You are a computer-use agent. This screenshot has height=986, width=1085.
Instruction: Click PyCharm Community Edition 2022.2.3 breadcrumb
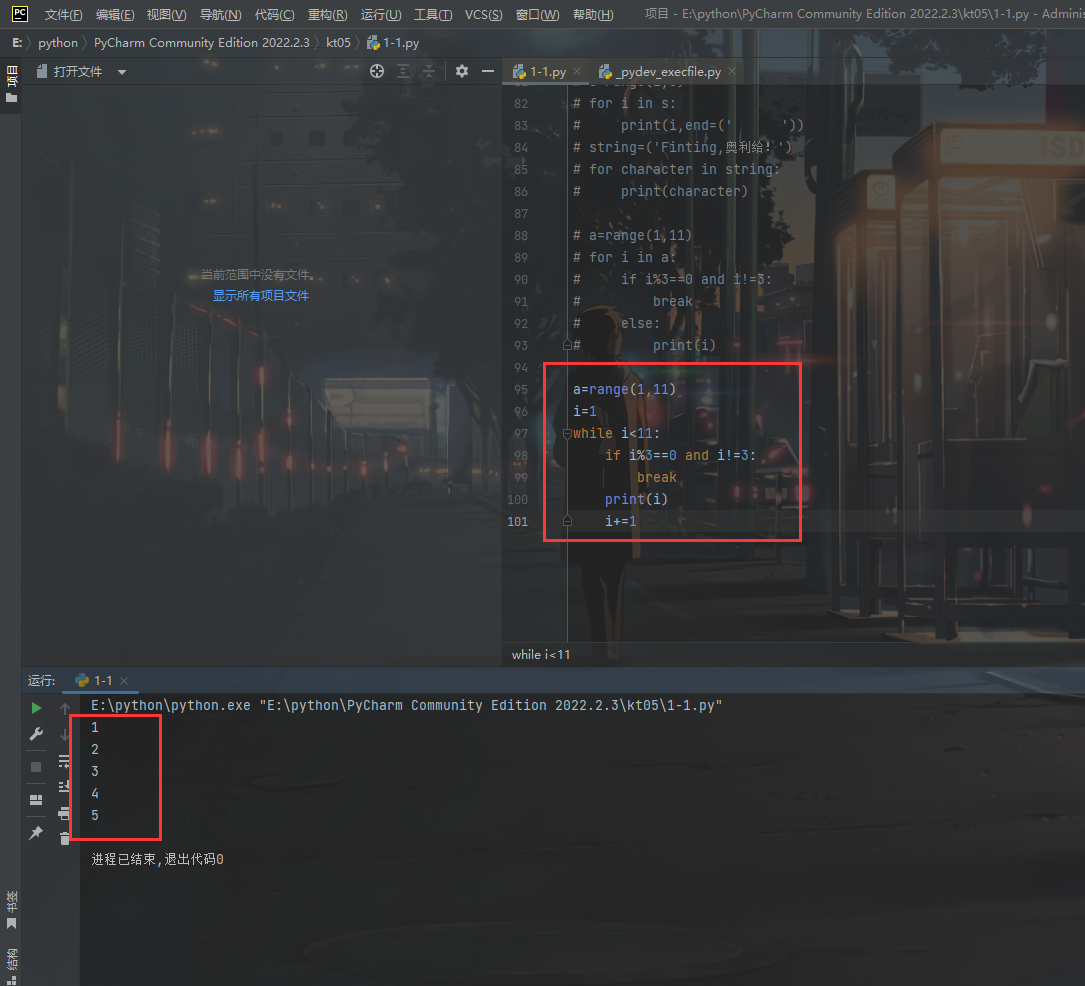click(202, 43)
